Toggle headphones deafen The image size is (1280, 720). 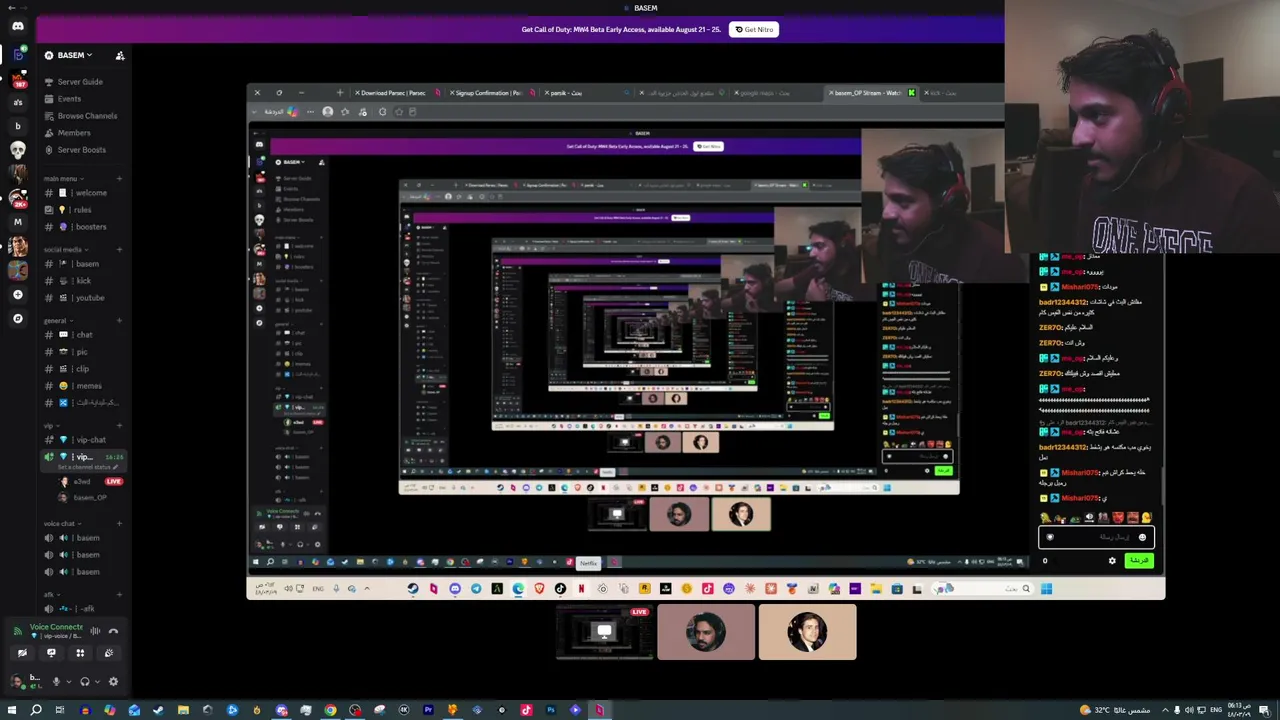[85, 682]
